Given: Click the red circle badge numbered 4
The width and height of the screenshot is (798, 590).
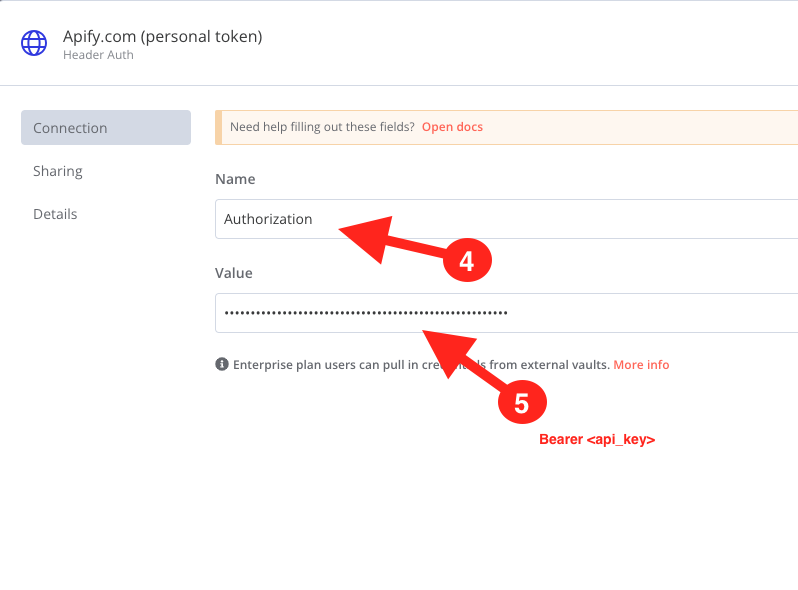Looking at the screenshot, I should click(x=466, y=261).
